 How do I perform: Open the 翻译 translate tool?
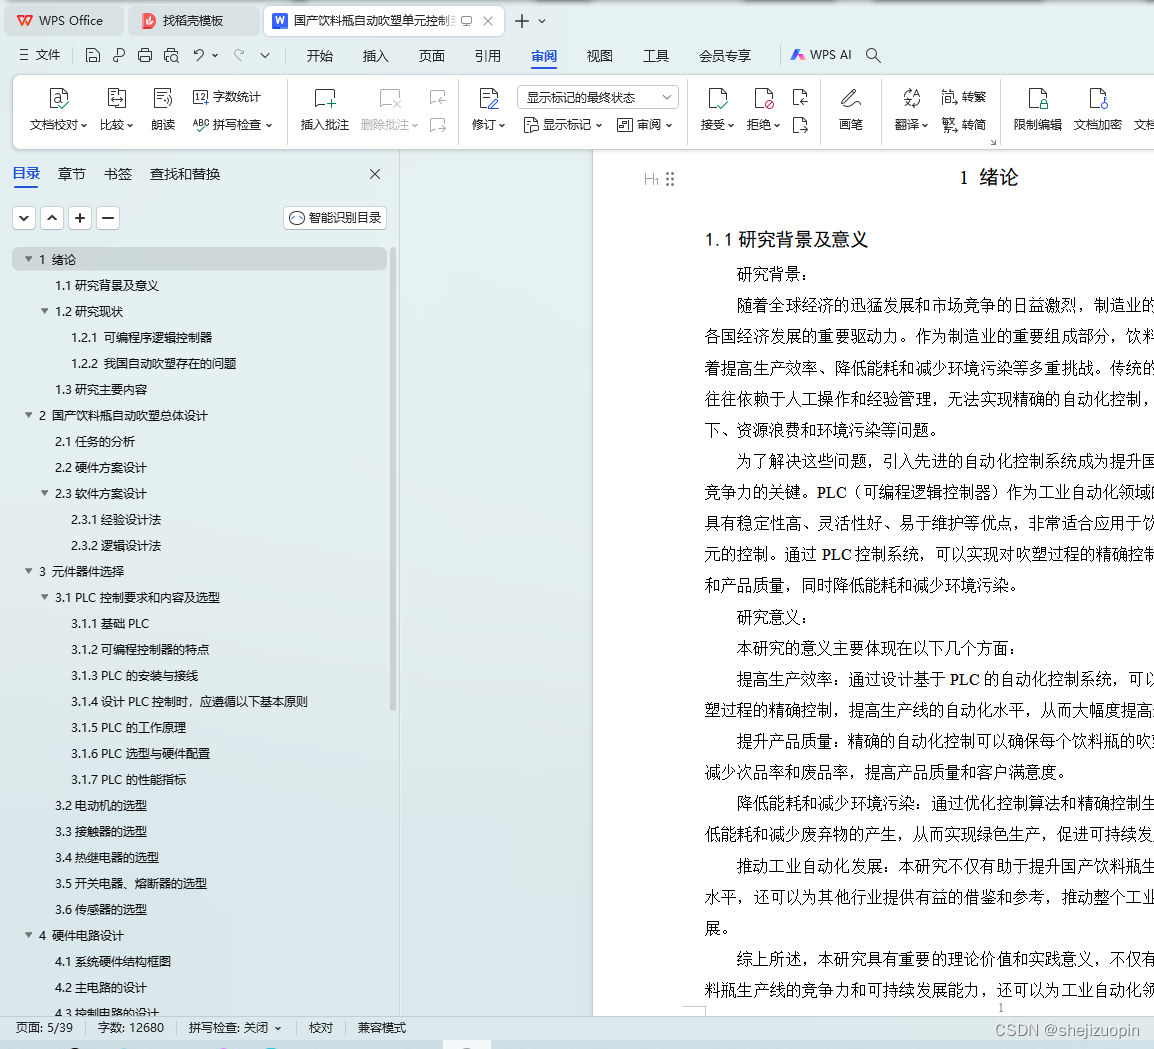tap(911, 109)
